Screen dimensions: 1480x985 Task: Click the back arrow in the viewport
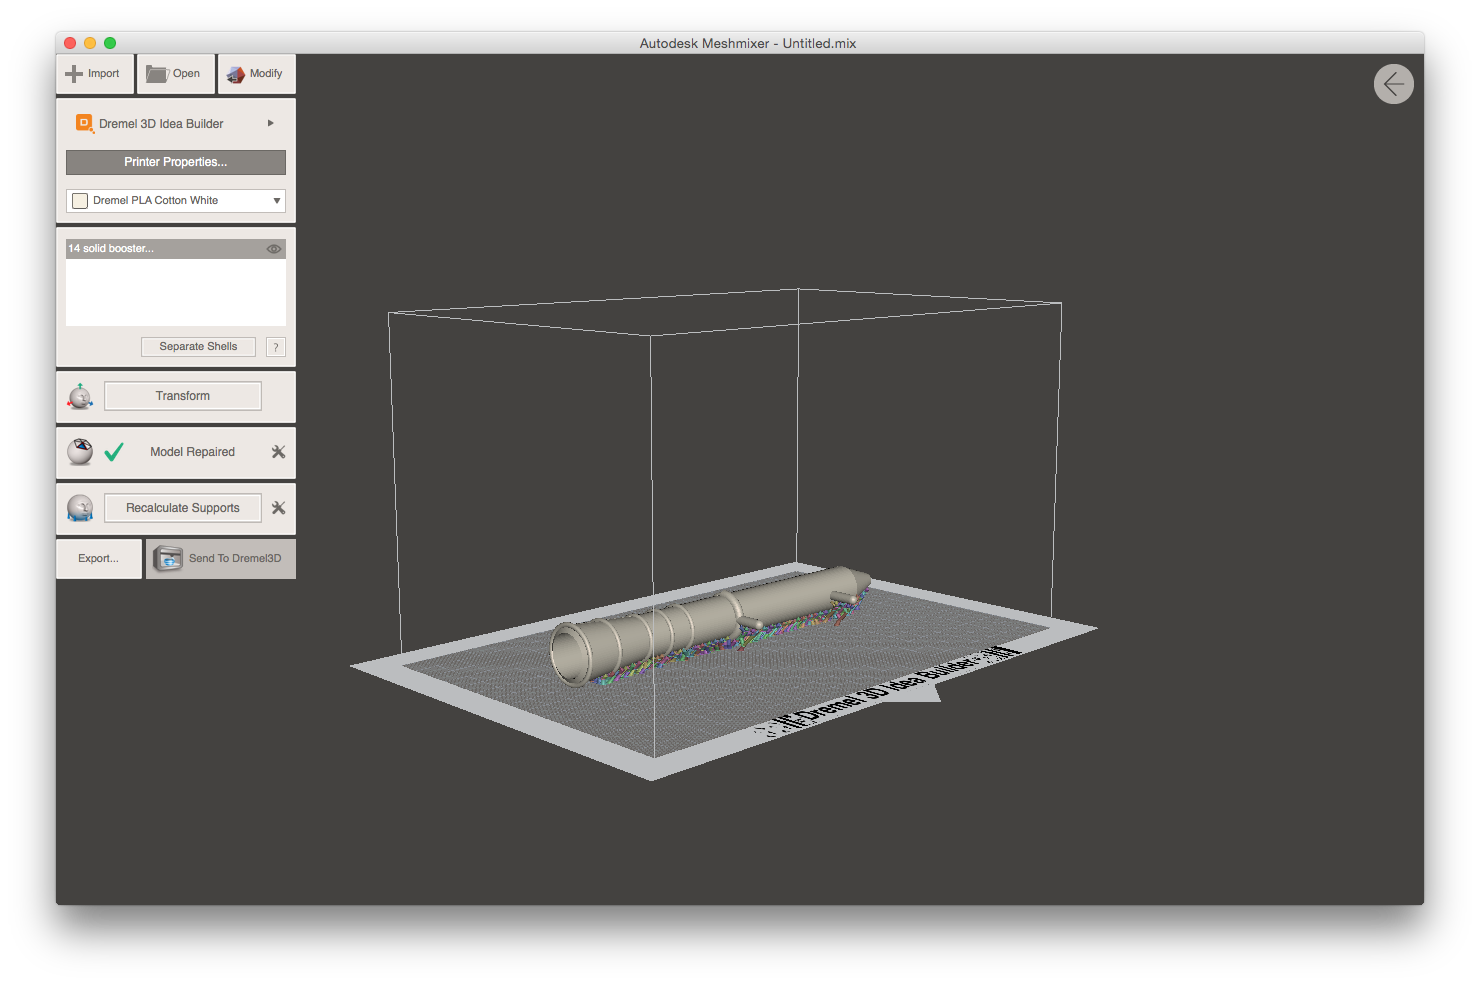pyautogui.click(x=1394, y=84)
